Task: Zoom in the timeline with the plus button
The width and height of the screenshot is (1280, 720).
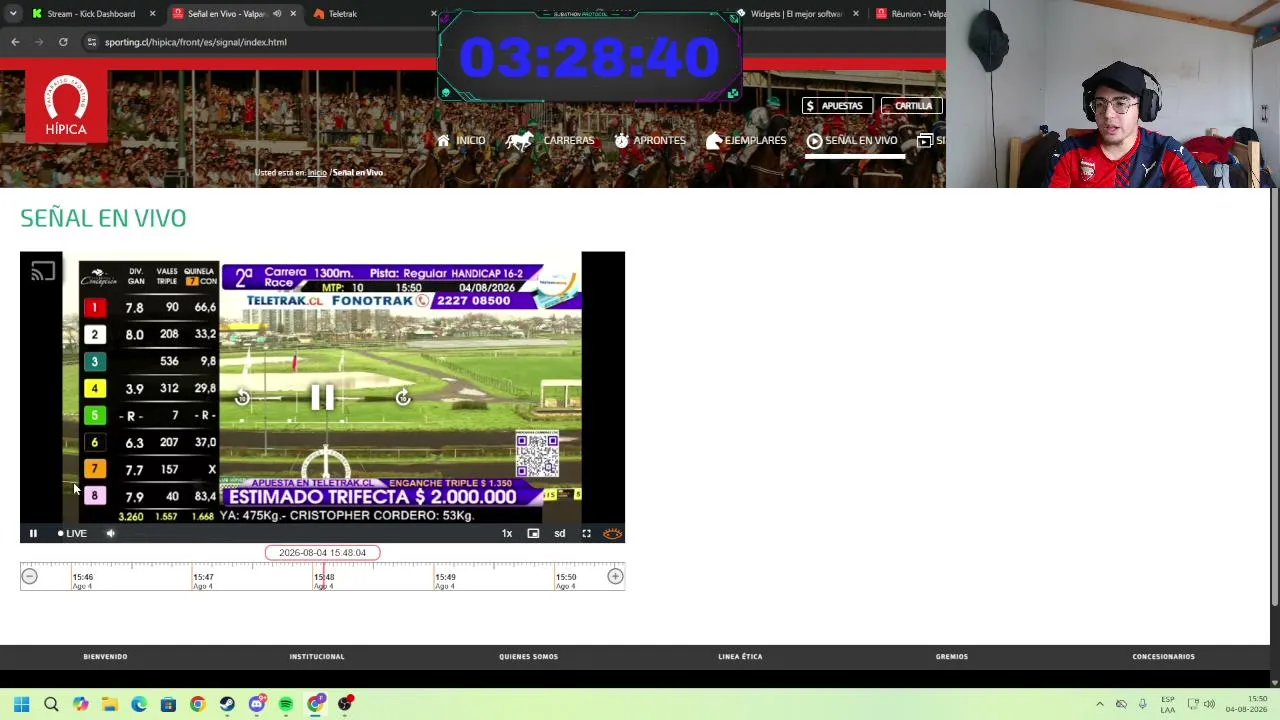Action: pyautogui.click(x=615, y=576)
